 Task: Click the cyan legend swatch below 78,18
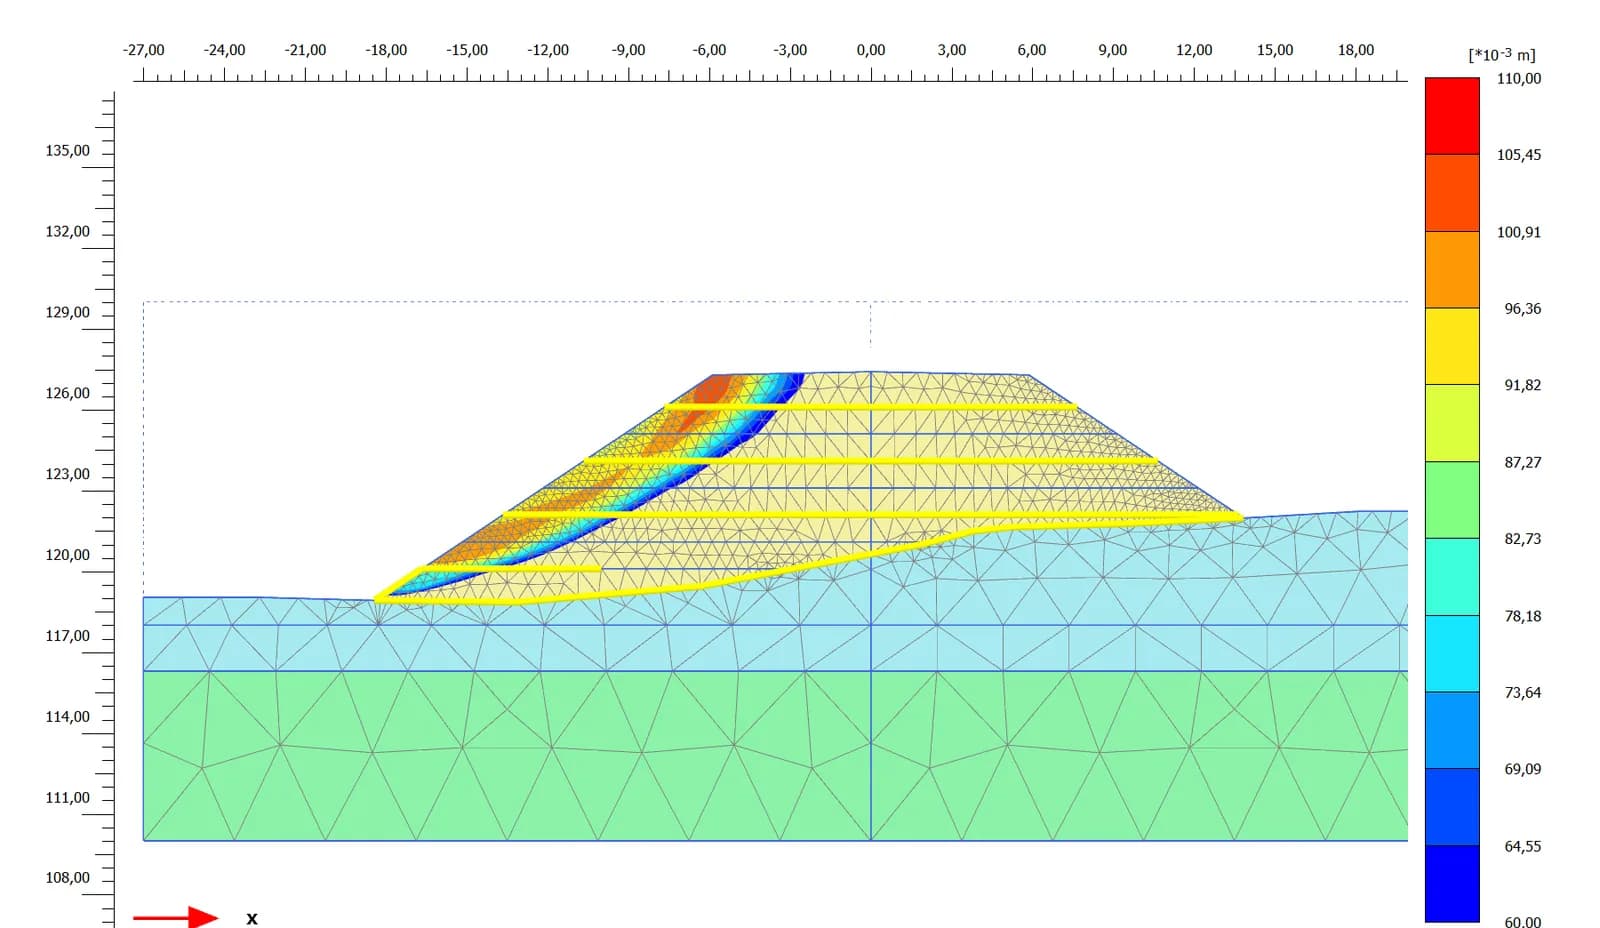[1452, 653]
